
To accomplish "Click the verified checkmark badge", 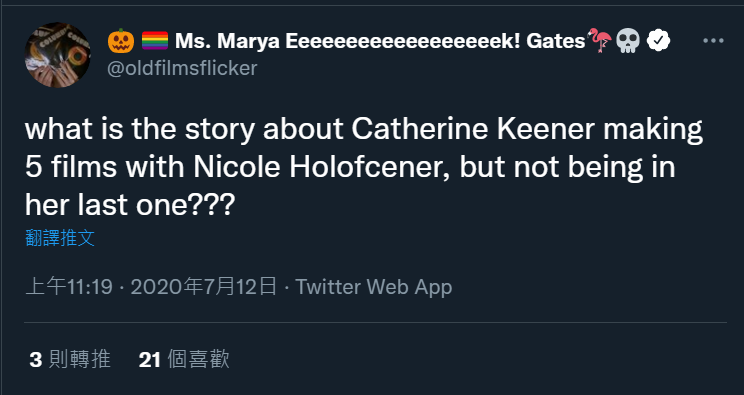I will point(658,41).
